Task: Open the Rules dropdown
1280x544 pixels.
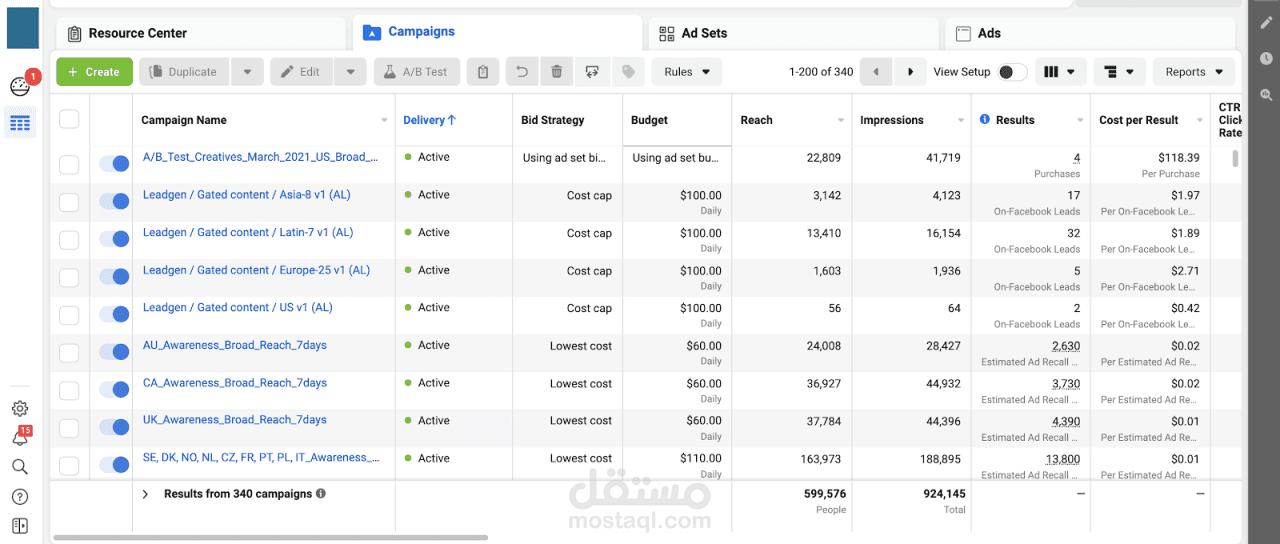Action: [x=686, y=72]
